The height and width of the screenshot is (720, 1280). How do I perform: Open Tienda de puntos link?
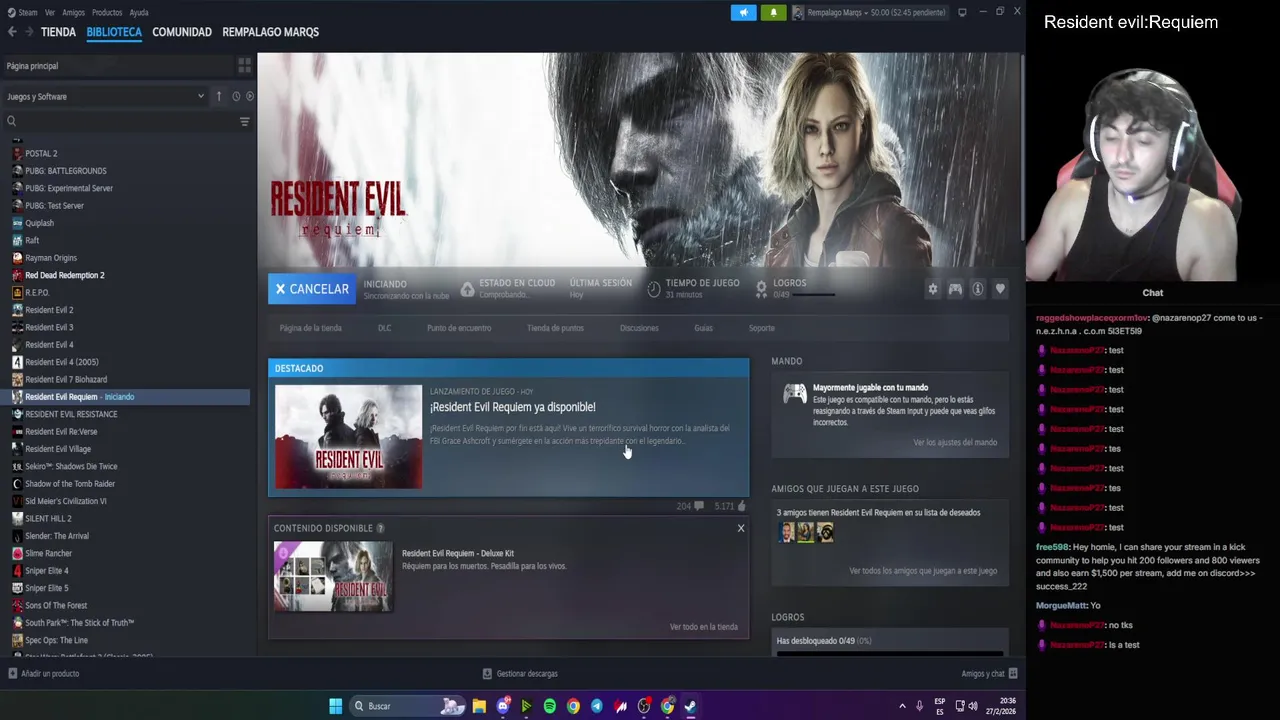pyautogui.click(x=555, y=328)
